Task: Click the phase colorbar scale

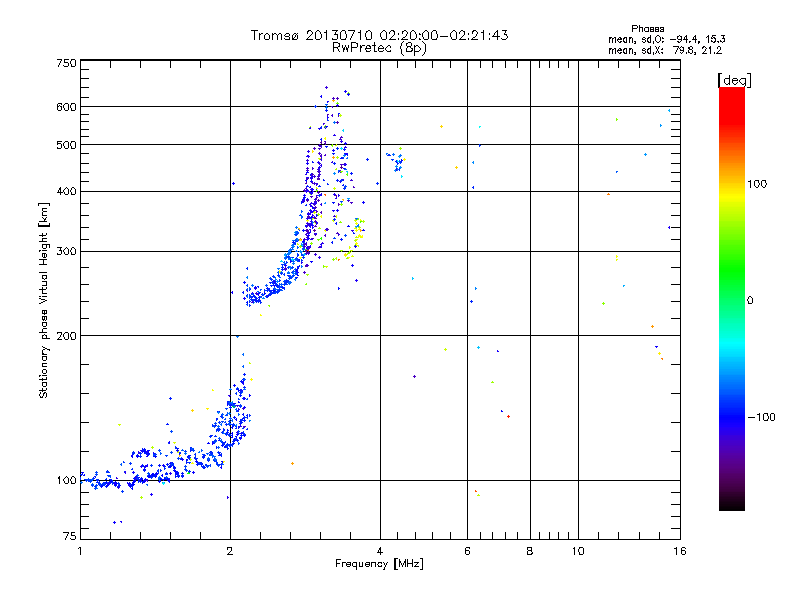Action: (x=732, y=298)
